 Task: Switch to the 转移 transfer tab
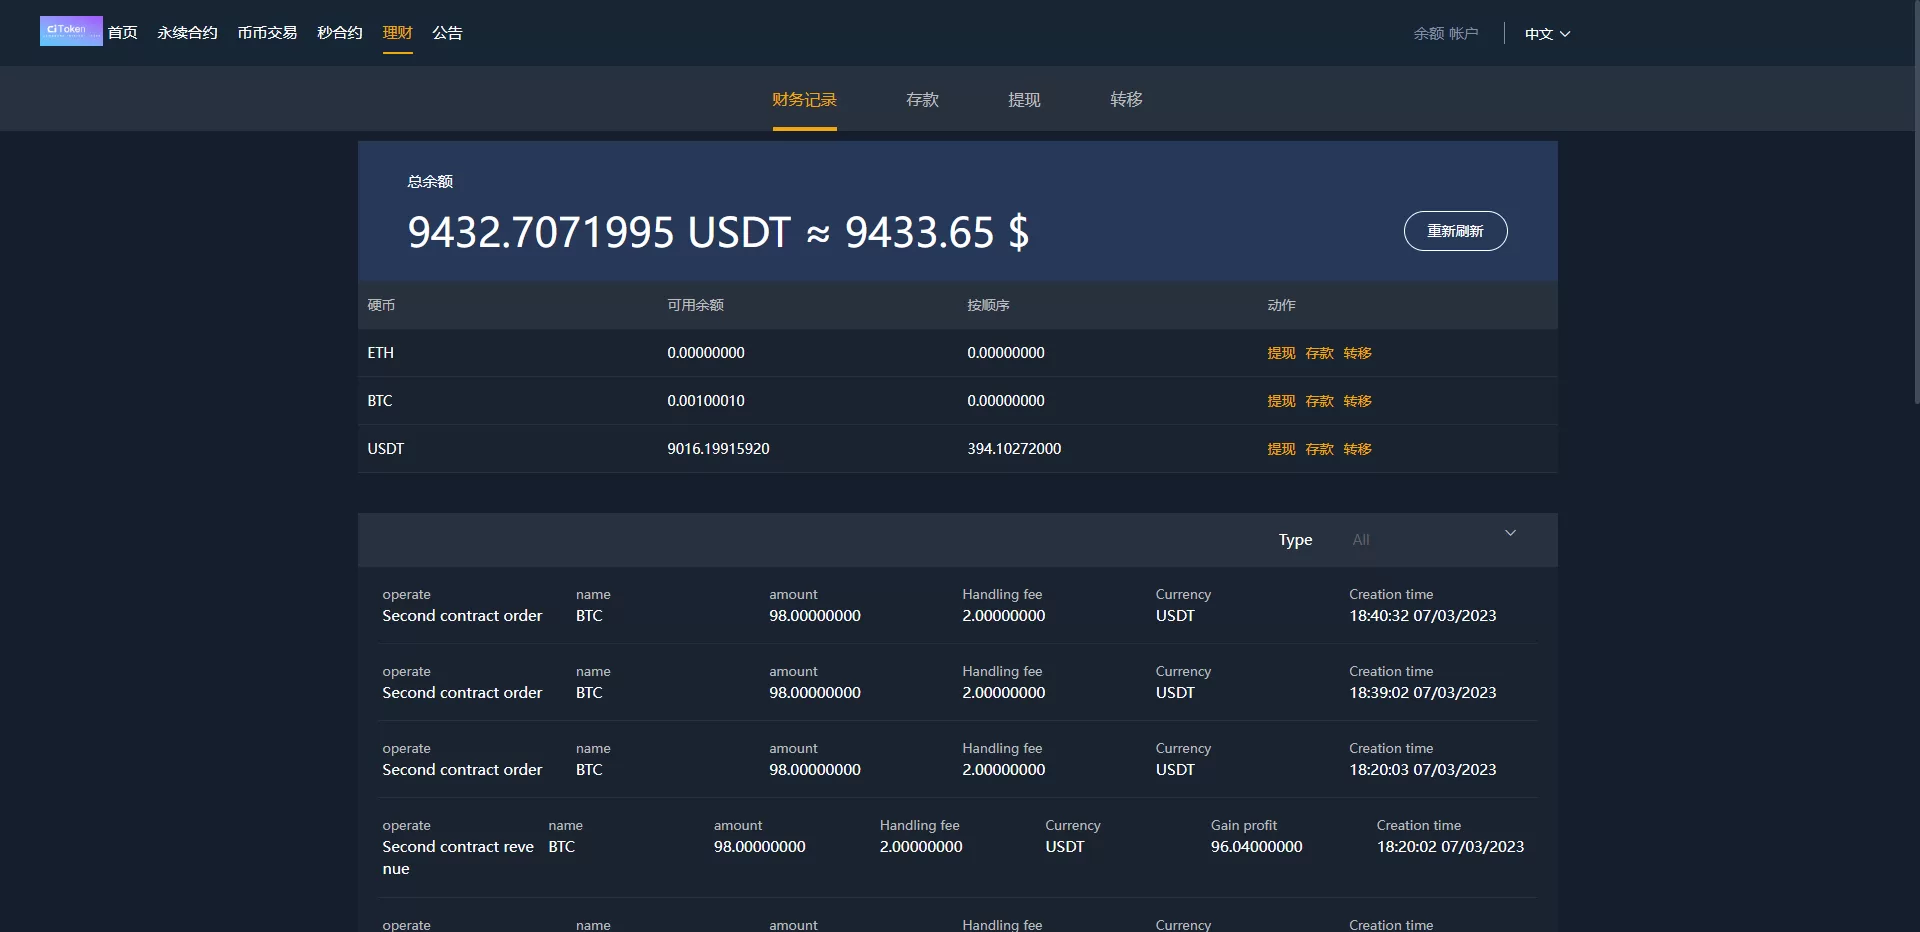1126,100
